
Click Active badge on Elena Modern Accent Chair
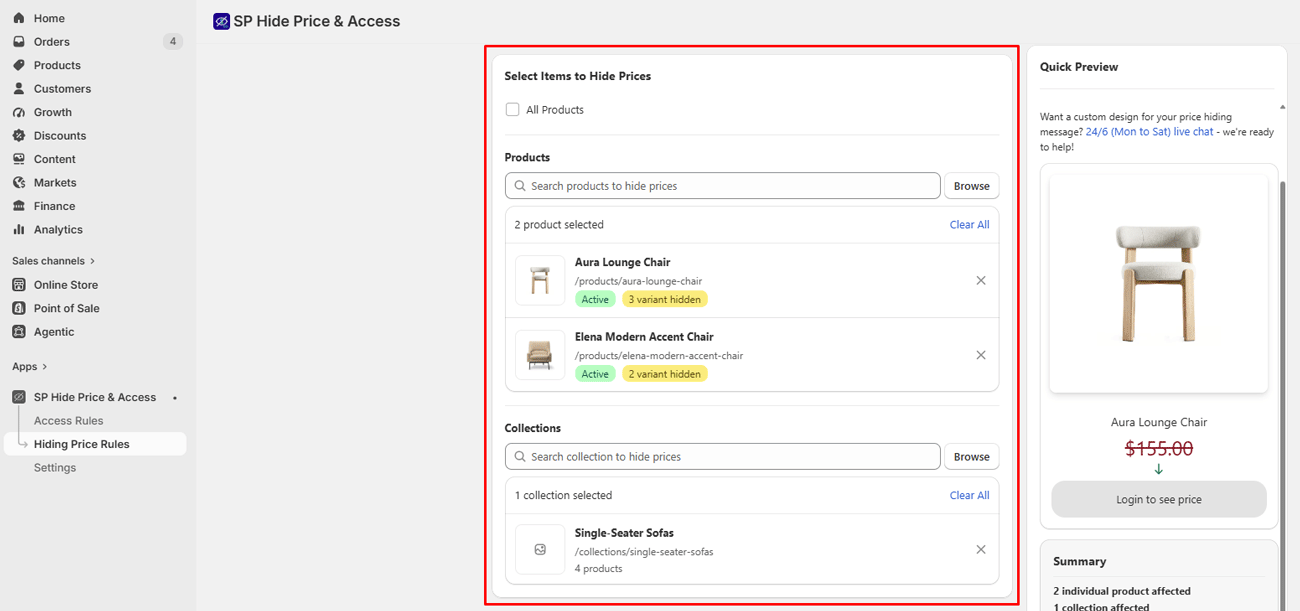[595, 374]
